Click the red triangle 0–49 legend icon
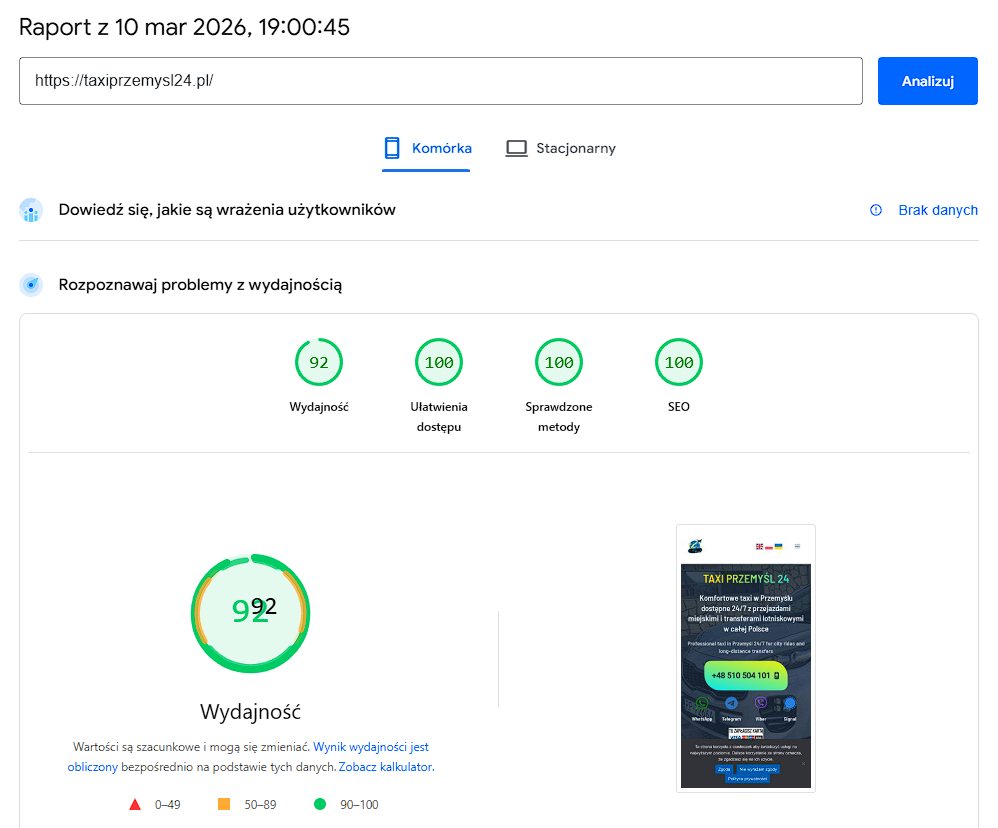Image resolution: width=998 pixels, height=828 pixels. pos(135,804)
